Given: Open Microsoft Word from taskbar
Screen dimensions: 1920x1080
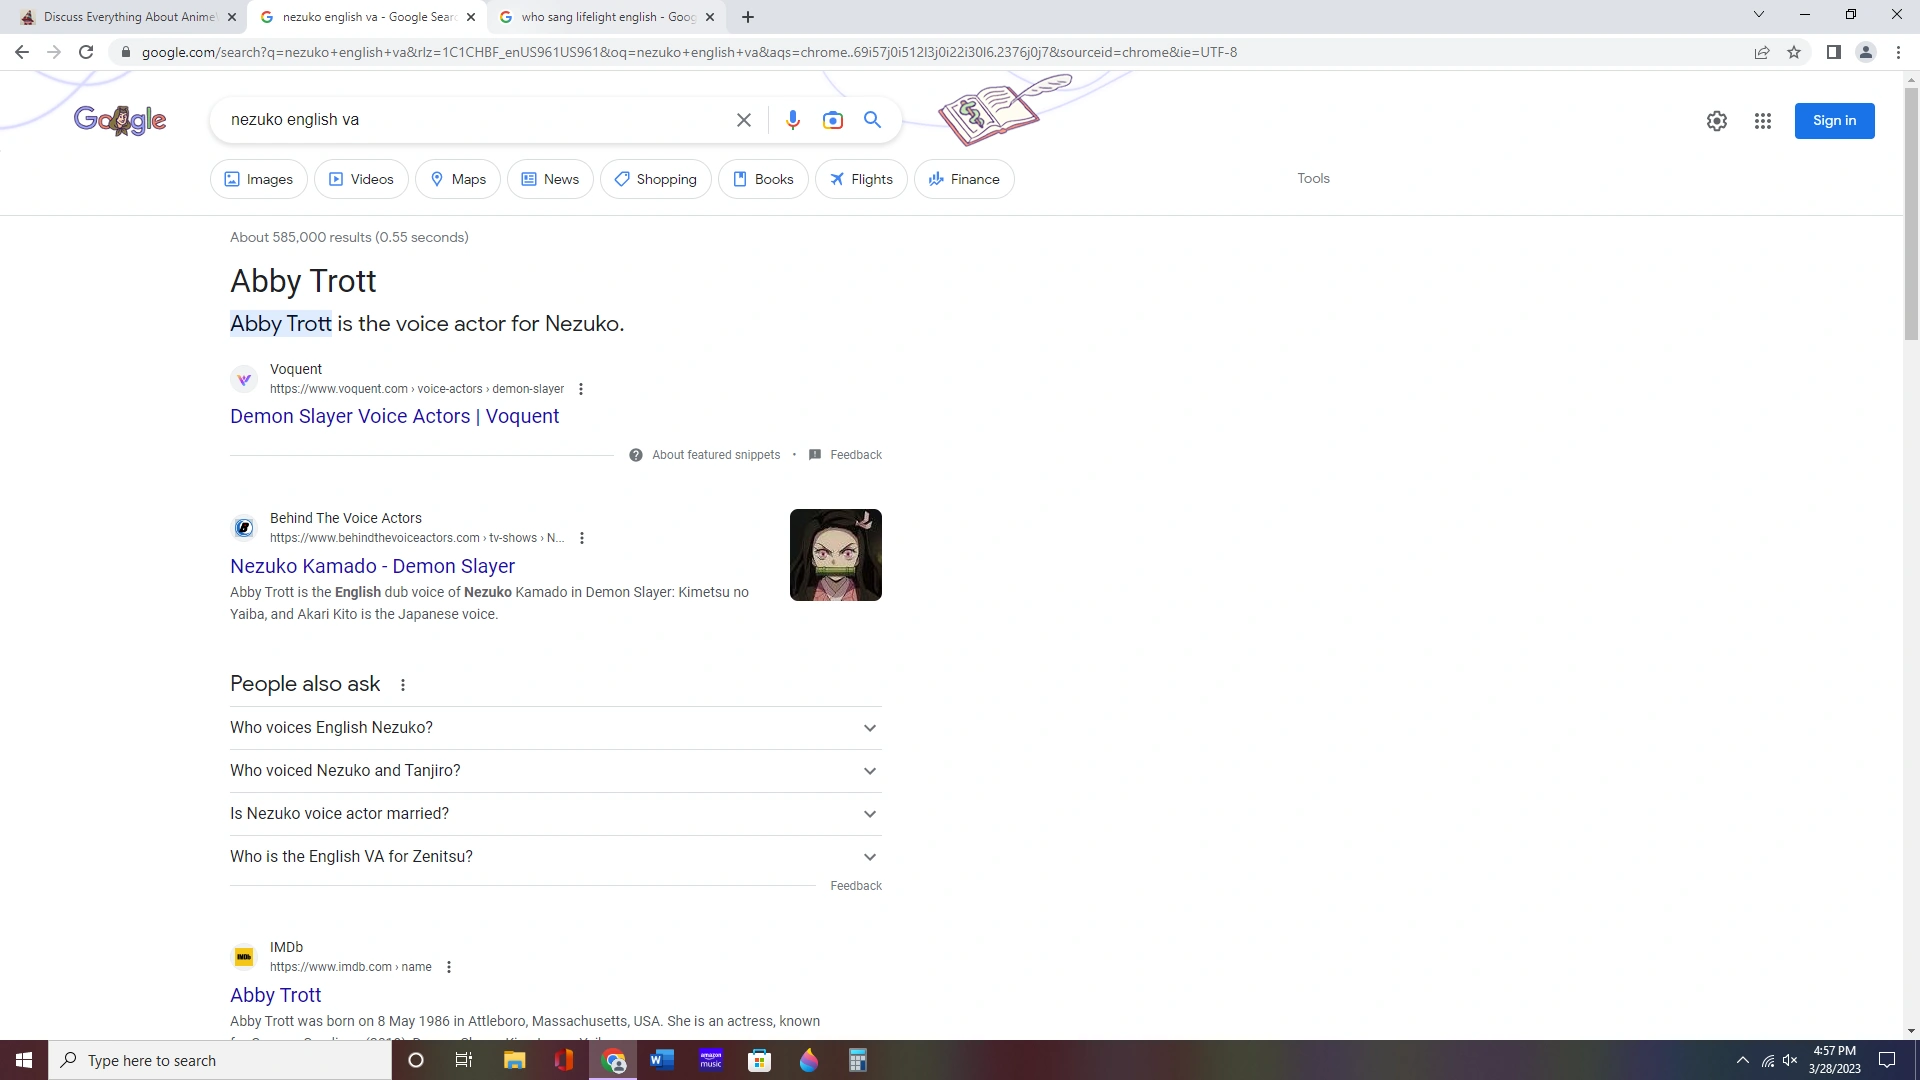Looking at the screenshot, I should coord(661,1060).
